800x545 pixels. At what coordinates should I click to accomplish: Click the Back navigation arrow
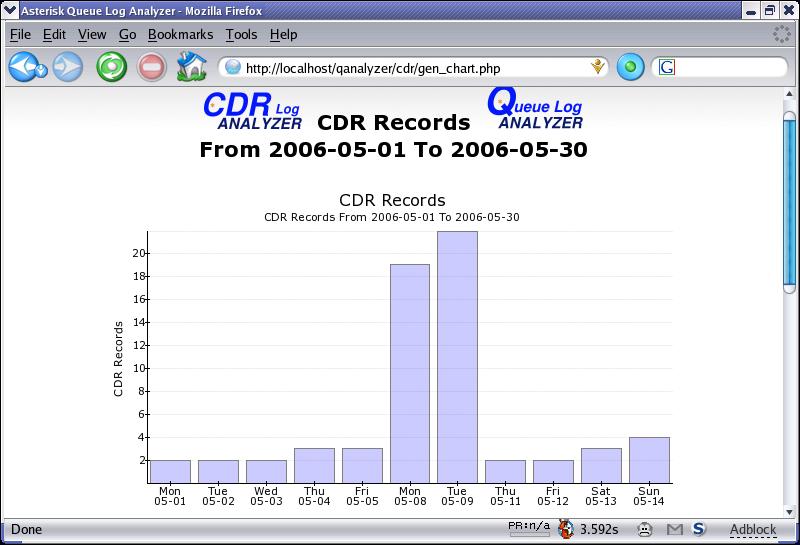click(x=25, y=68)
